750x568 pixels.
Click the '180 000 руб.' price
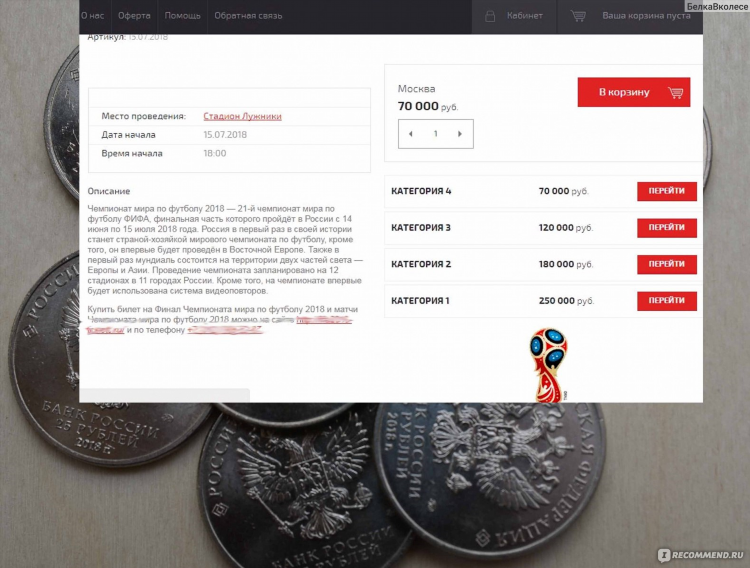coord(566,264)
